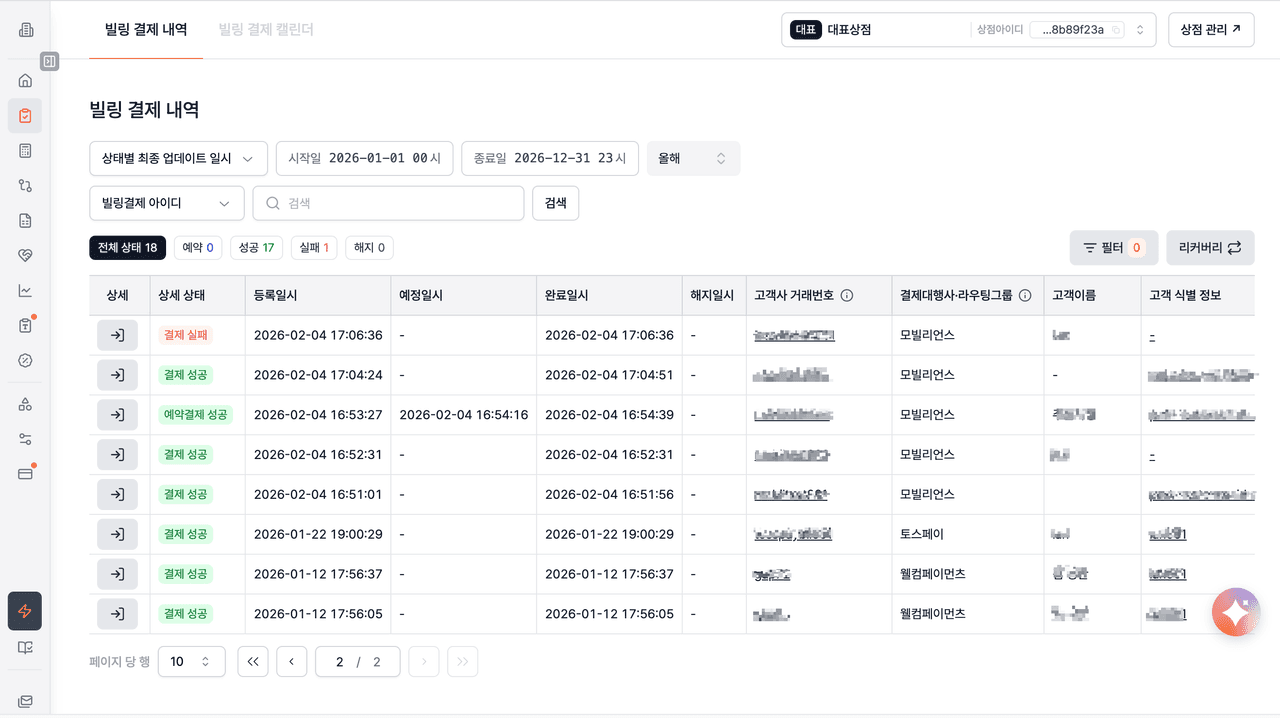The image size is (1280, 718).
Task: Select the 예약 0 status chip
Action: (x=197, y=248)
